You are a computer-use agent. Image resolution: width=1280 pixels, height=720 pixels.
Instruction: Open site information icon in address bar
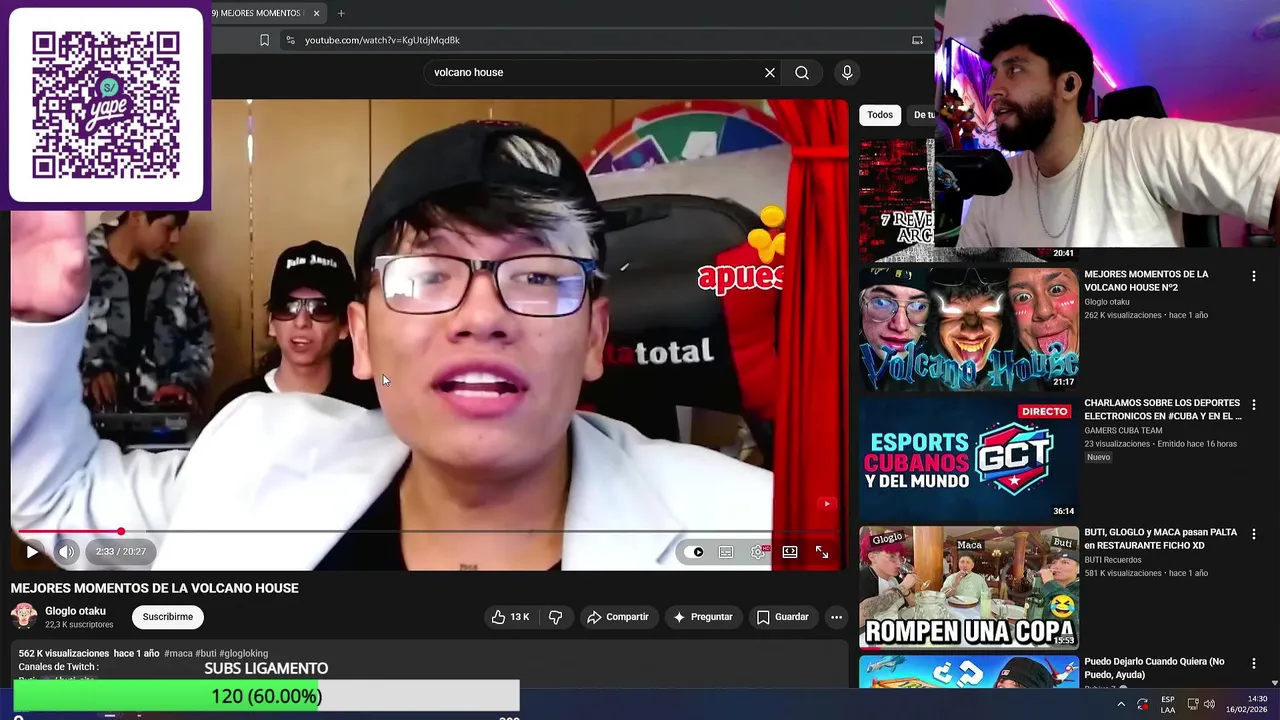(x=290, y=40)
